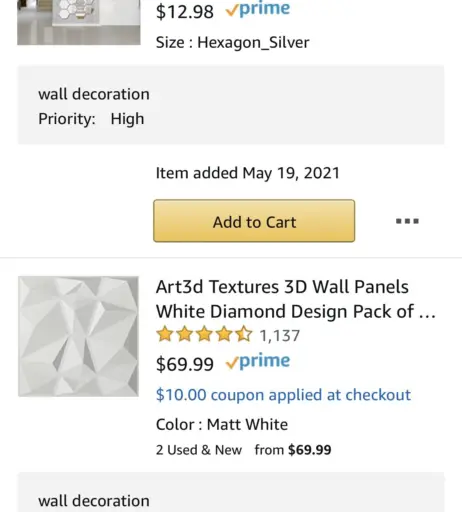Screen dimensions: 462x512
Task: Open the 2 Used & New offers link
Action: click(199, 450)
